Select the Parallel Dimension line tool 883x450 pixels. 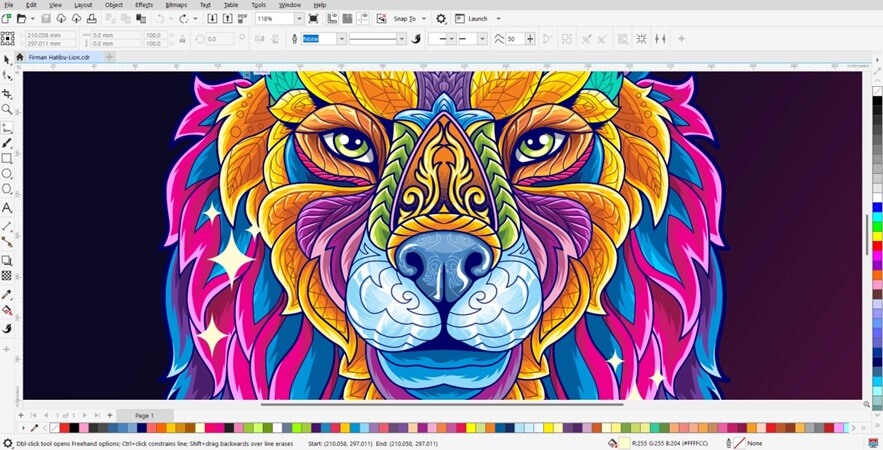pos(7,226)
